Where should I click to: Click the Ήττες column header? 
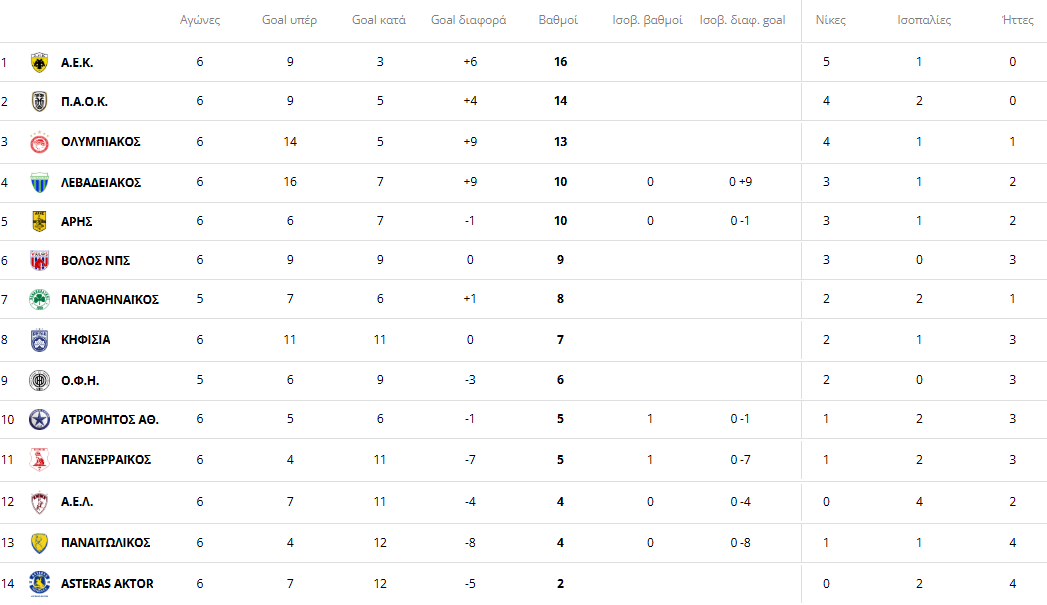tap(1018, 20)
